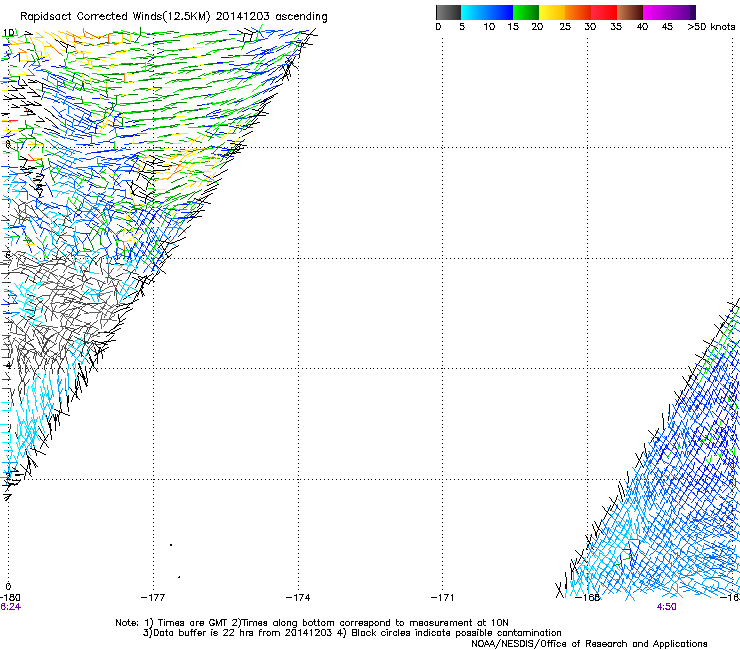Screen dimensions: 740x650
Task: Click the 'NOAA/NESDIS/Office of Research and Applications' credit
Action: 589,644
